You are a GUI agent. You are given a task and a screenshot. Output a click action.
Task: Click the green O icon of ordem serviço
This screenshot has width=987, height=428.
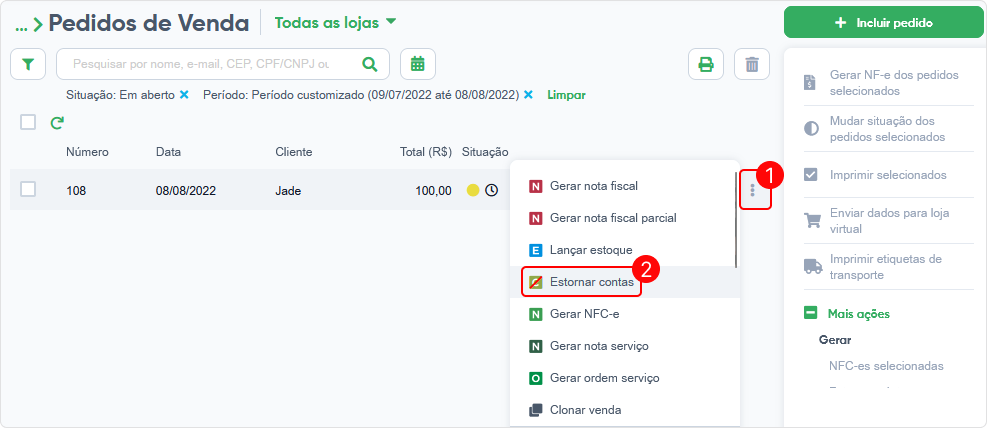536,378
